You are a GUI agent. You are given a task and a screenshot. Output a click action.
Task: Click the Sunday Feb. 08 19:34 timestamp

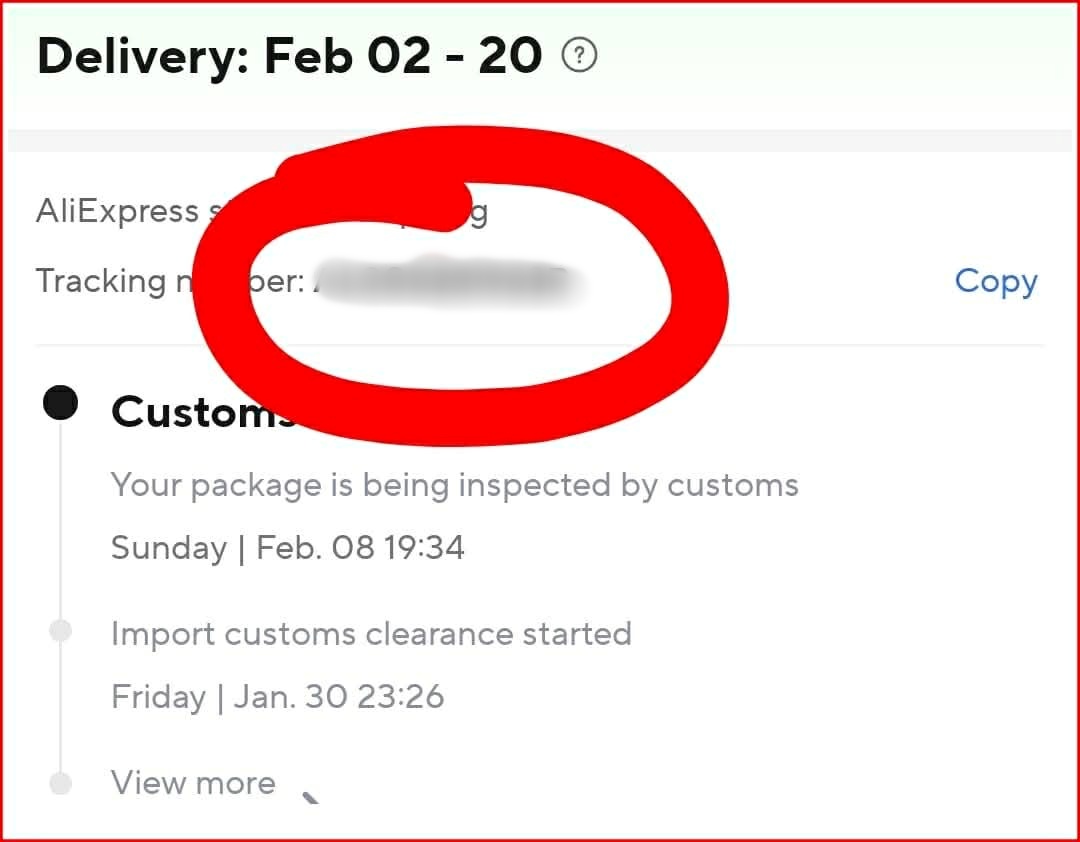tap(287, 548)
